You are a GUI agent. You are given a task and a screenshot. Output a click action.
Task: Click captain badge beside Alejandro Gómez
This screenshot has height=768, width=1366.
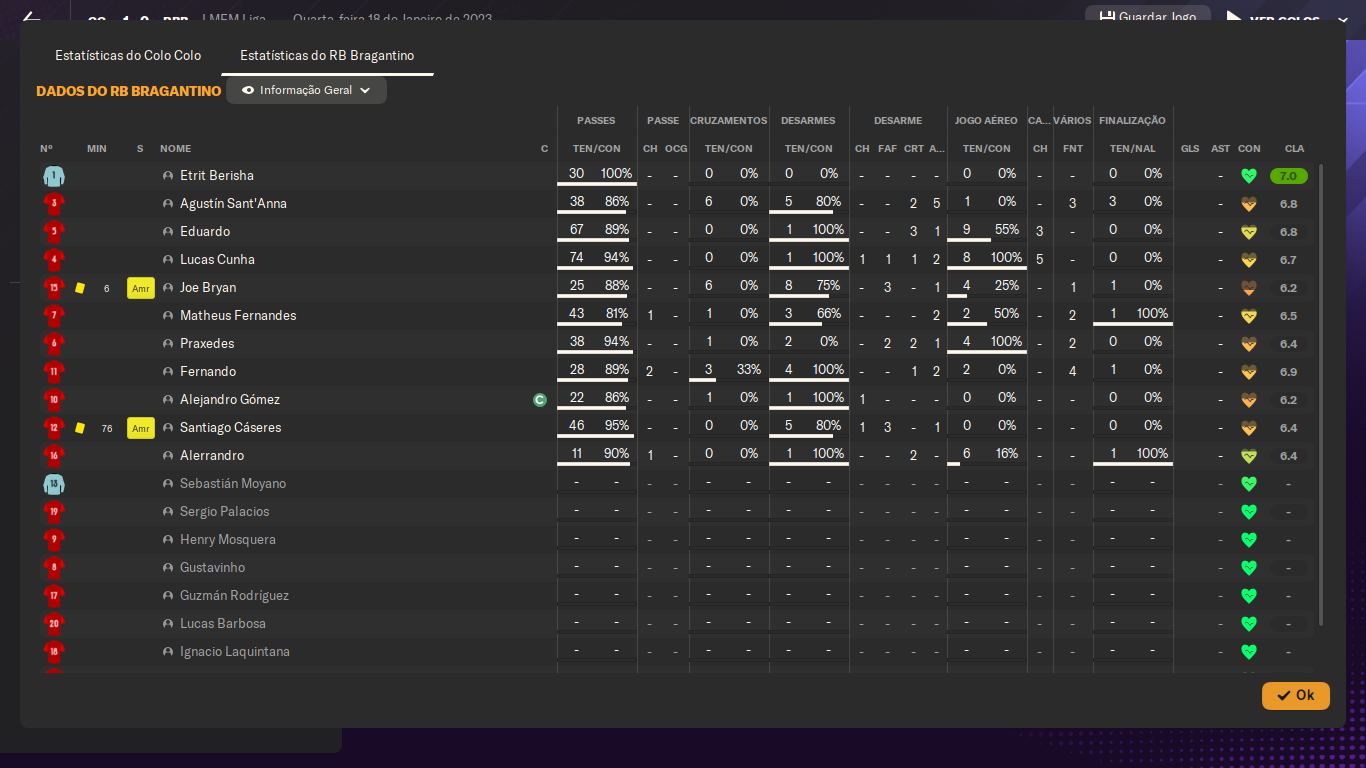pos(540,400)
